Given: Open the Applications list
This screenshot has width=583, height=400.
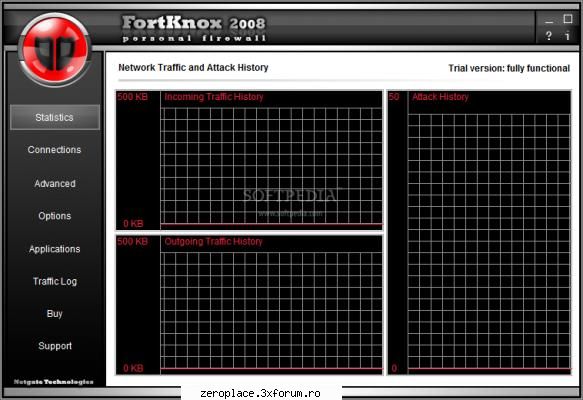Looking at the screenshot, I should pyautogui.click(x=55, y=249).
